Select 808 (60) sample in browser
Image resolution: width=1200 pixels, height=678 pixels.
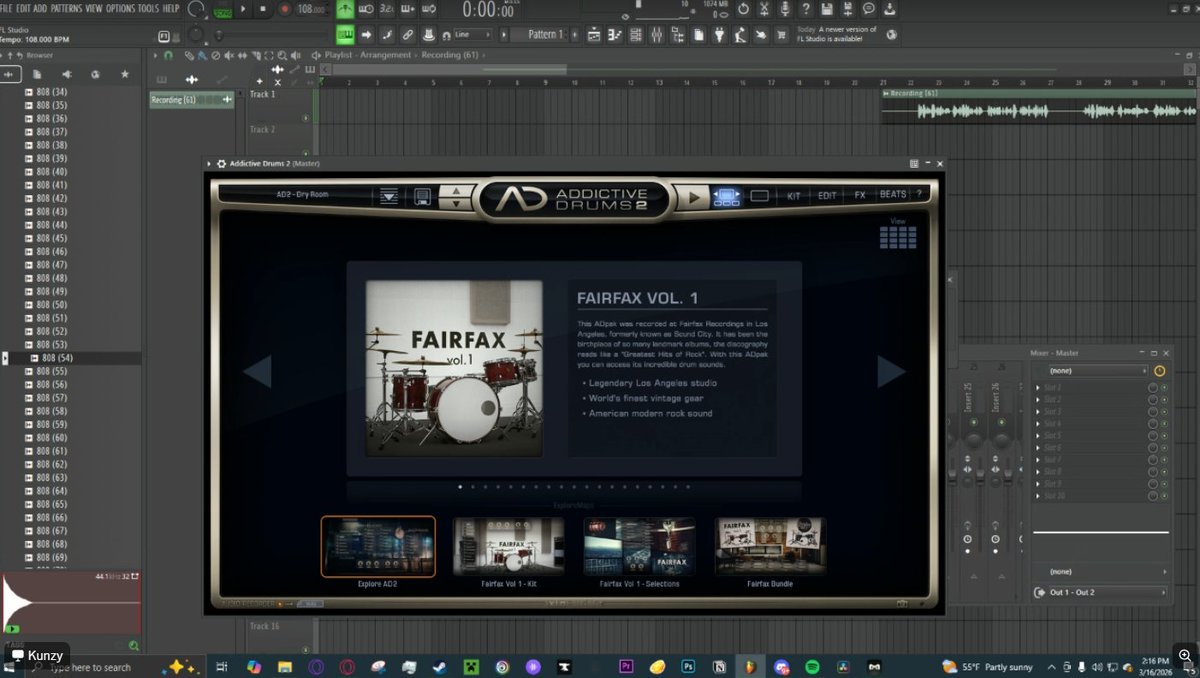(52, 438)
